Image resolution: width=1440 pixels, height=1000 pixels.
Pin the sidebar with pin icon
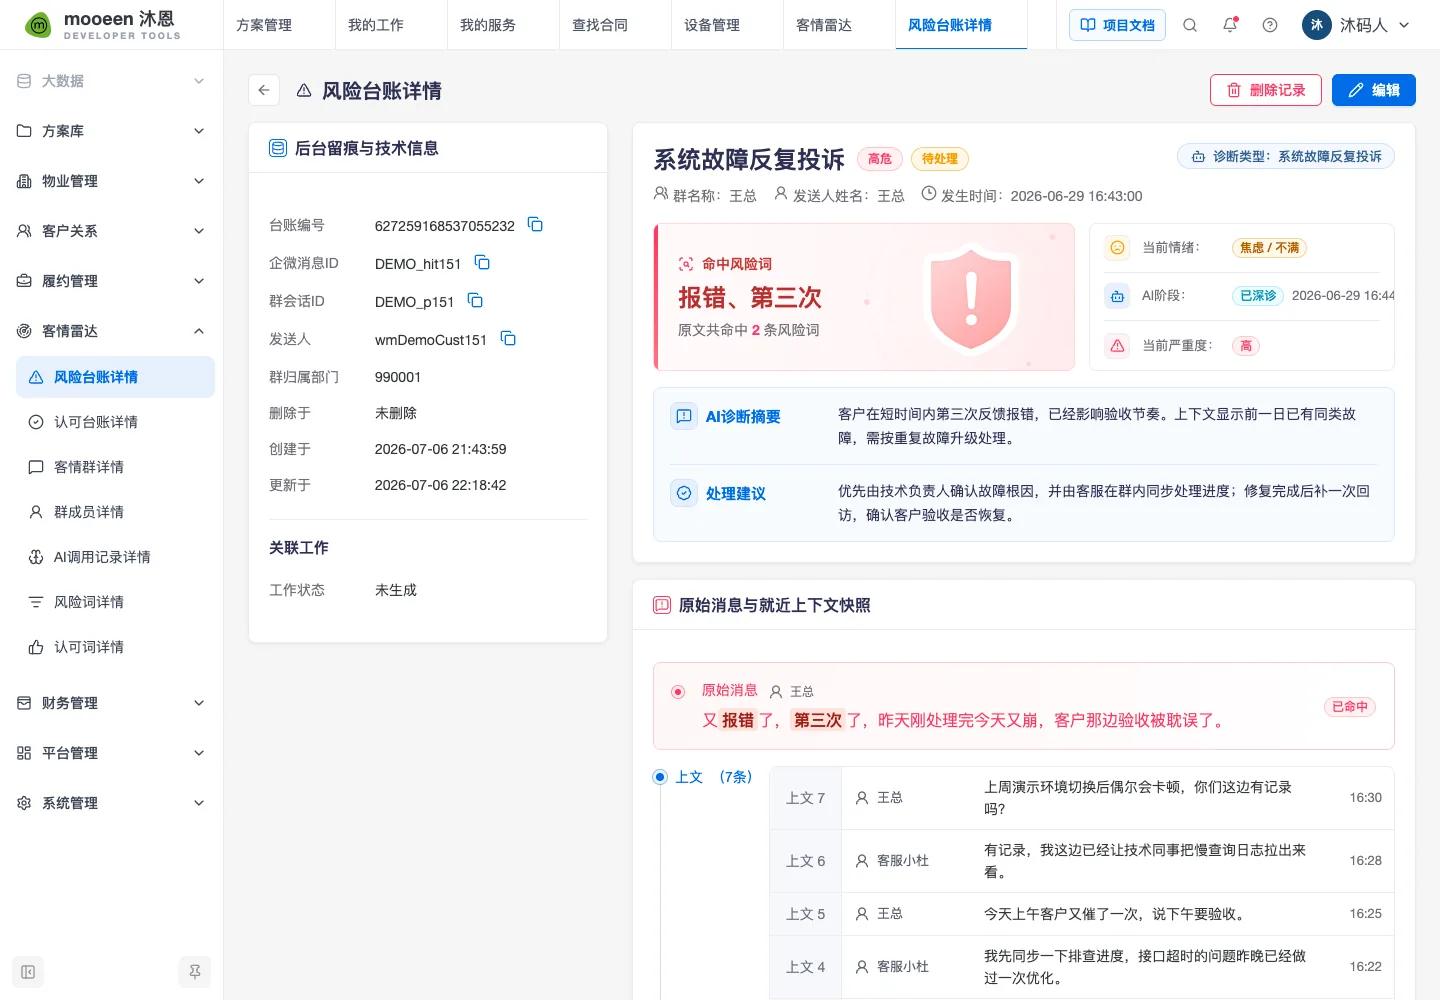coord(195,972)
